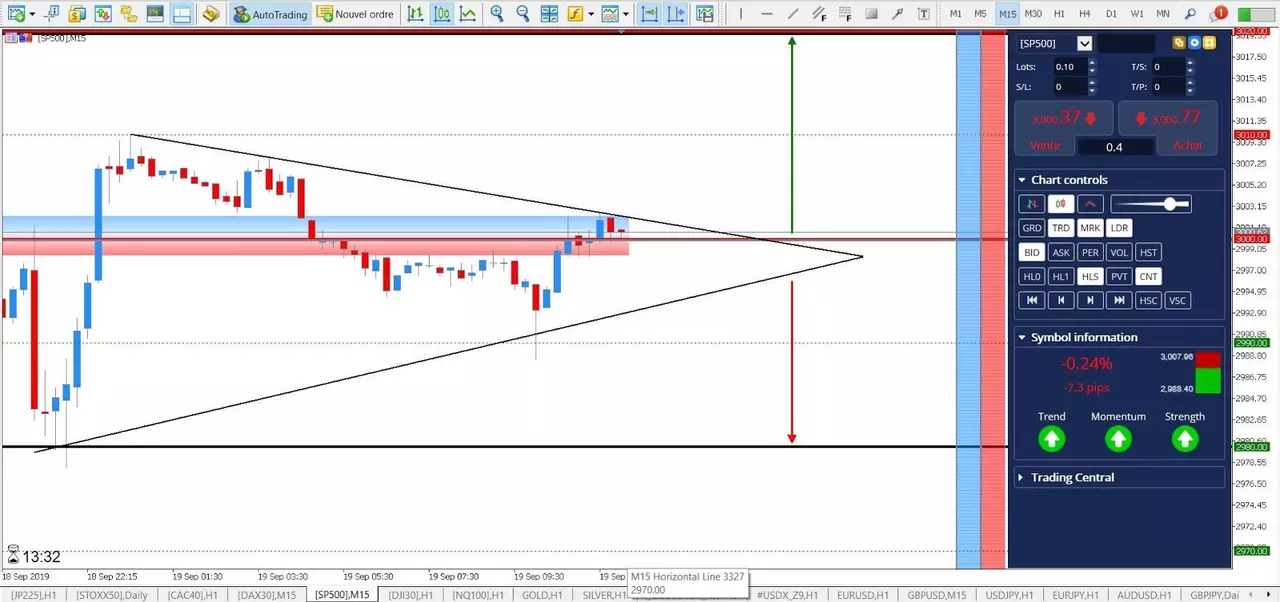Select the vertical line drawing tool
The image size is (1280, 602).
click(x=741, y=14)
